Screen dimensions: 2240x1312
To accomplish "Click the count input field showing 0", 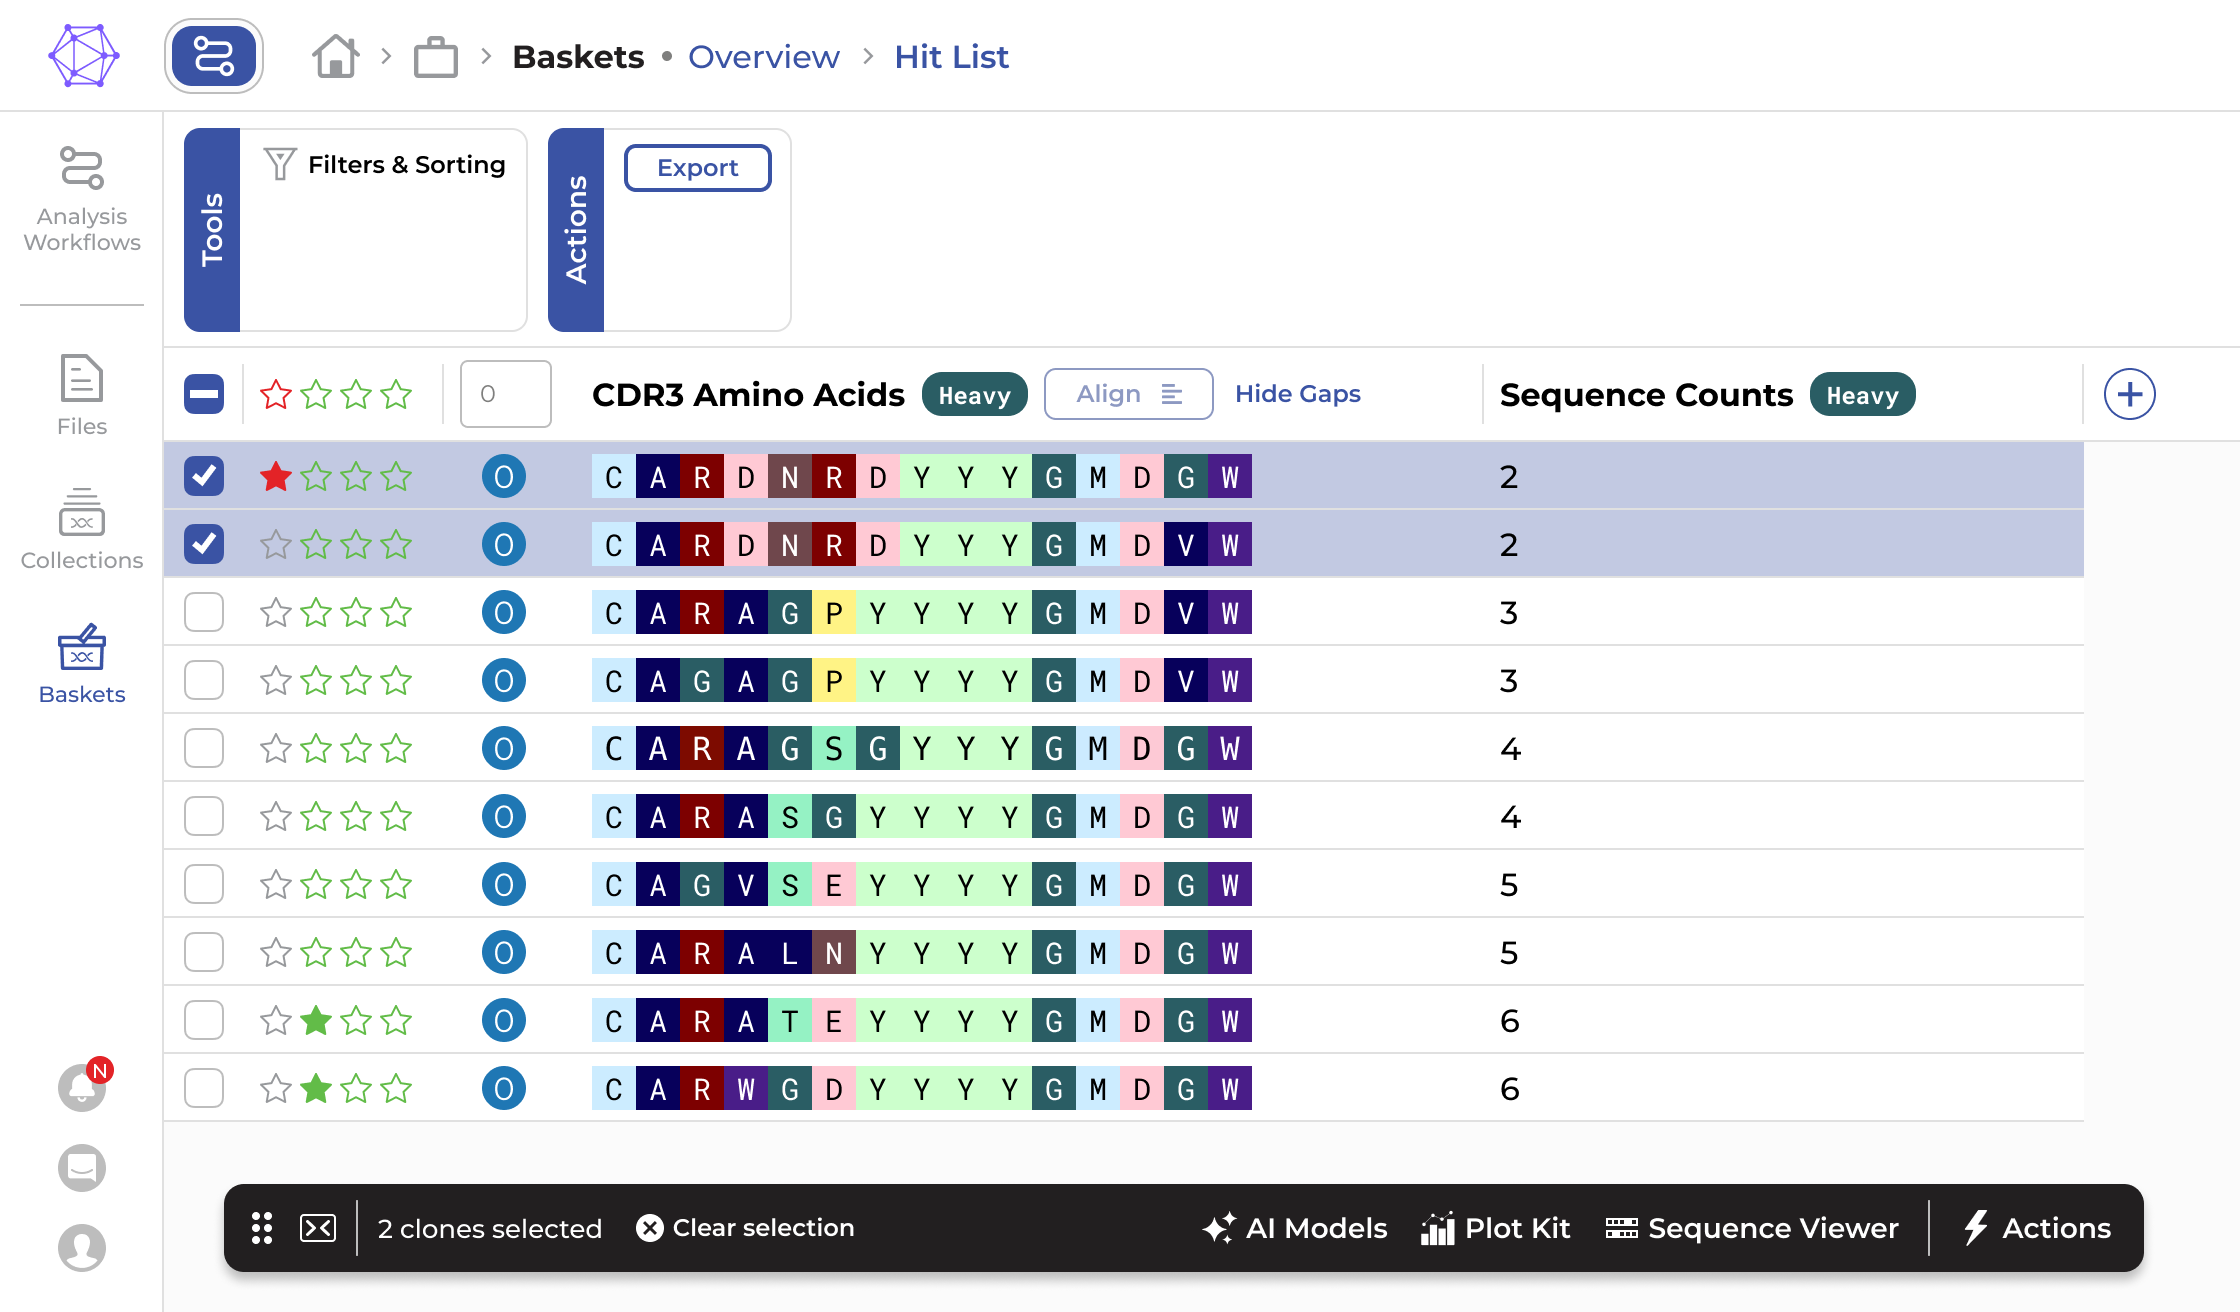I will coord(506,394).
